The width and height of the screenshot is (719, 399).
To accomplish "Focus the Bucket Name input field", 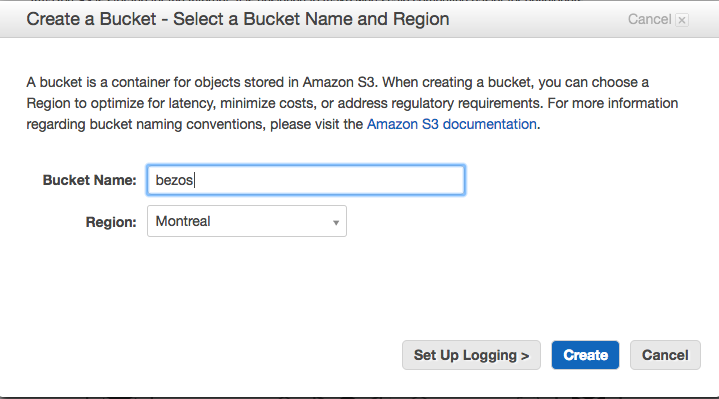I will [306, 180].
